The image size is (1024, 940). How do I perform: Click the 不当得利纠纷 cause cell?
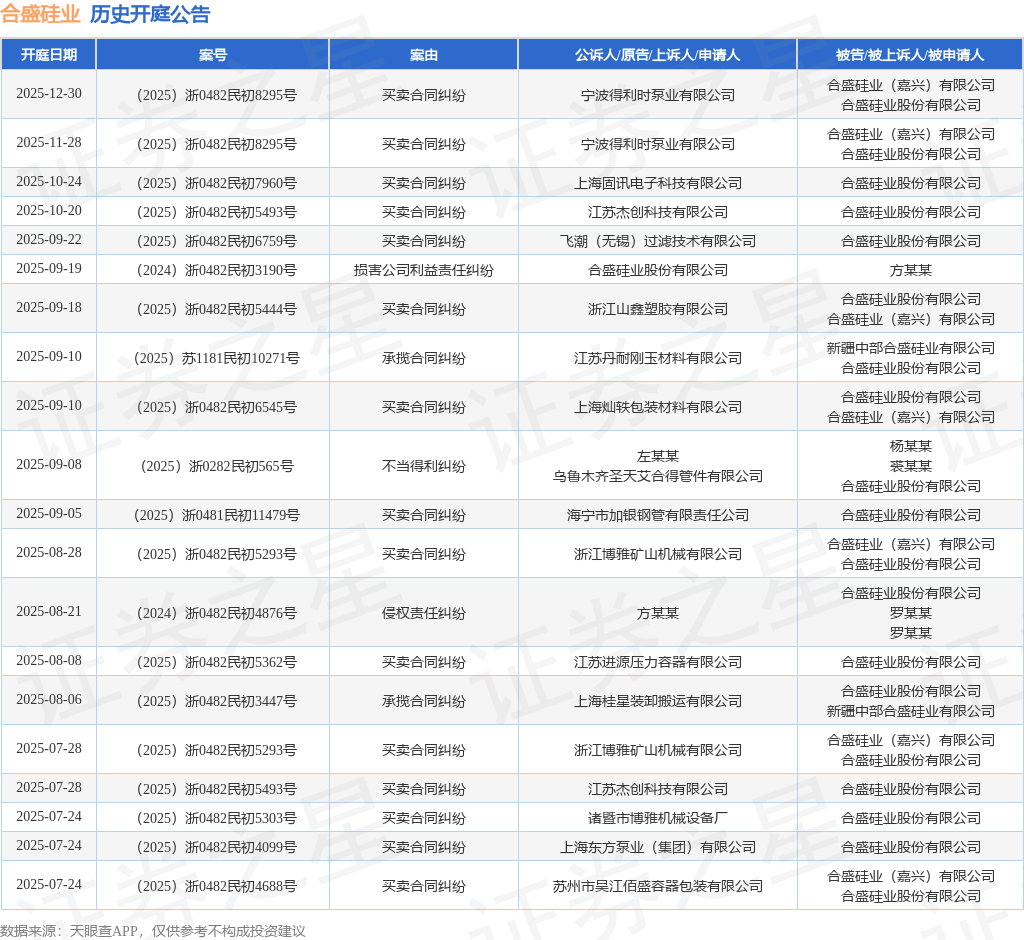pyautogui.click(x=424, y=466)
